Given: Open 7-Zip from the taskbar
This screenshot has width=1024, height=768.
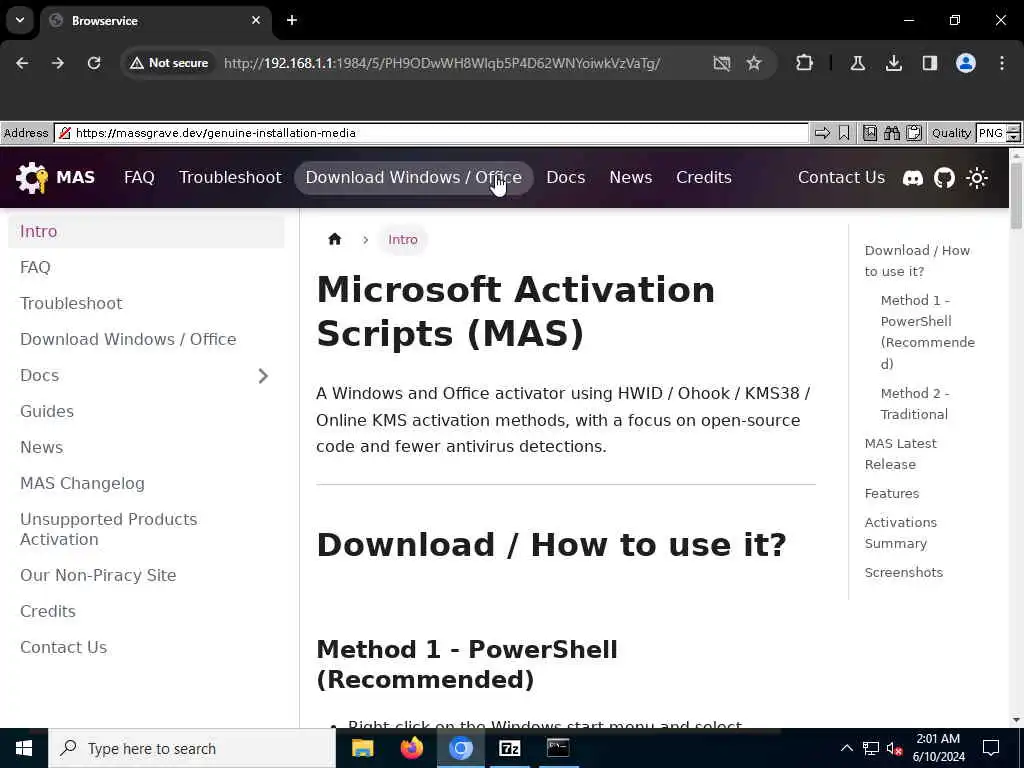Looking at the screenshot, I should [509, 748].
